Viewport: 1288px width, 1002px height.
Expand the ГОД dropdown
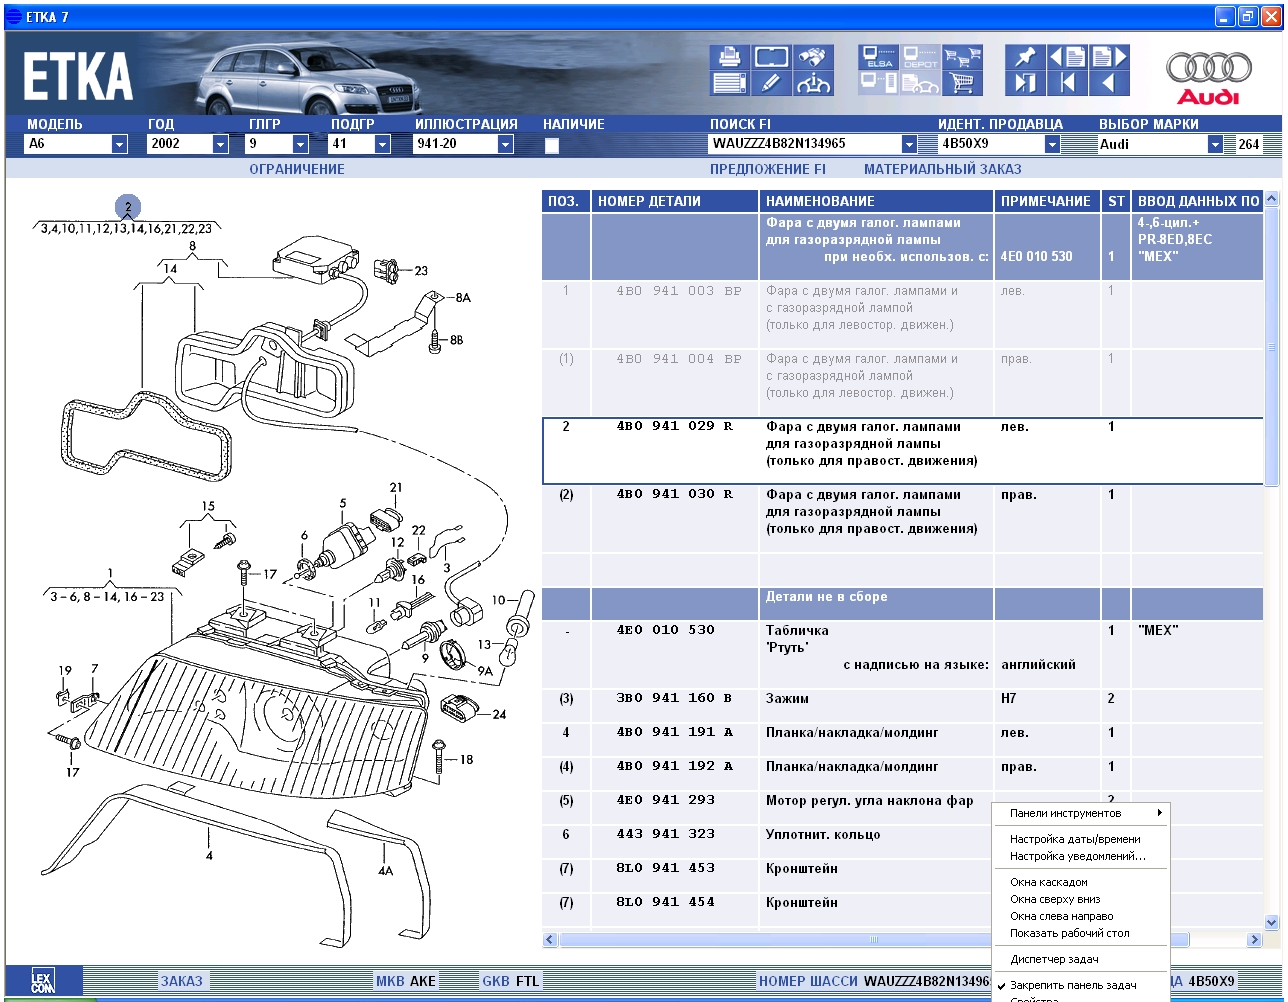tap(221, 144)
